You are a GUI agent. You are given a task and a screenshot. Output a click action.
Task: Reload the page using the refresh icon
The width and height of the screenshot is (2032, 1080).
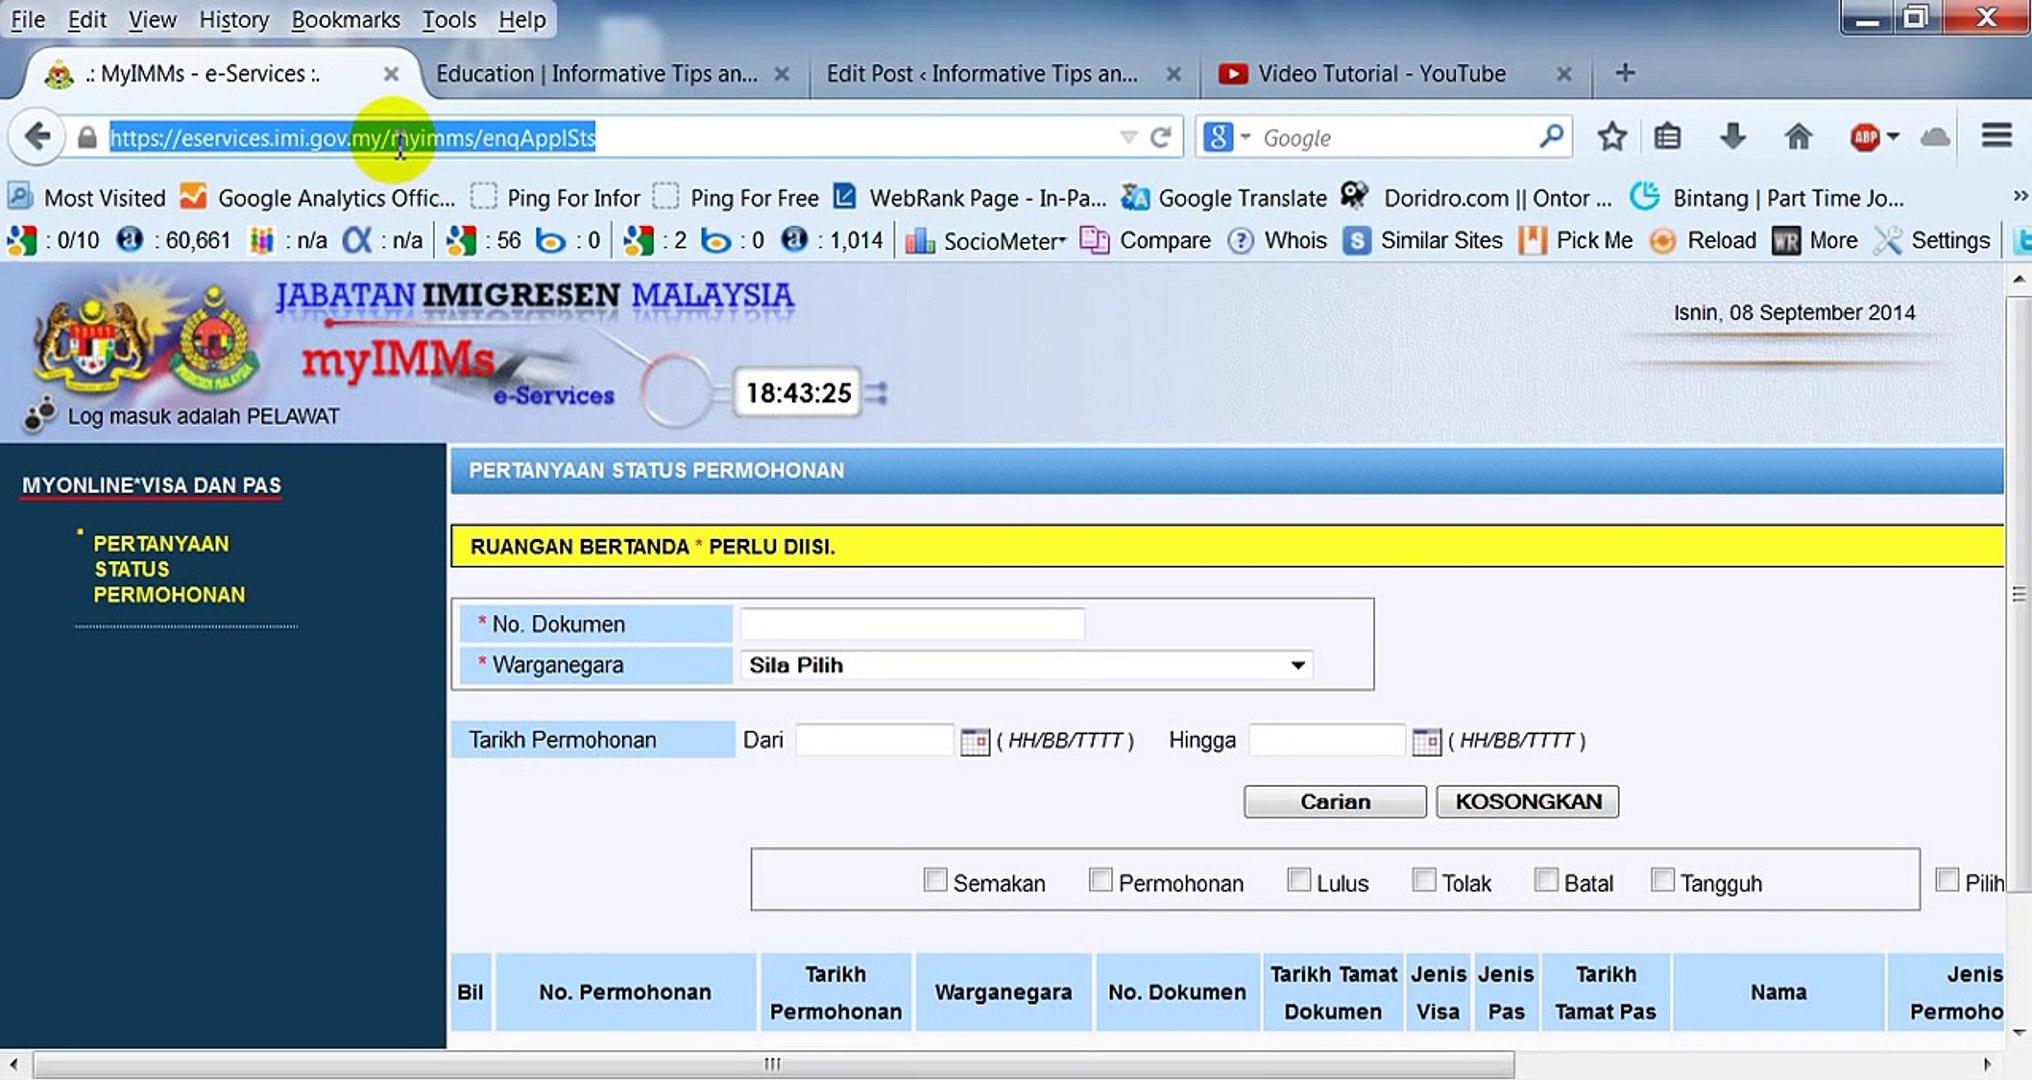(1160, 137)
